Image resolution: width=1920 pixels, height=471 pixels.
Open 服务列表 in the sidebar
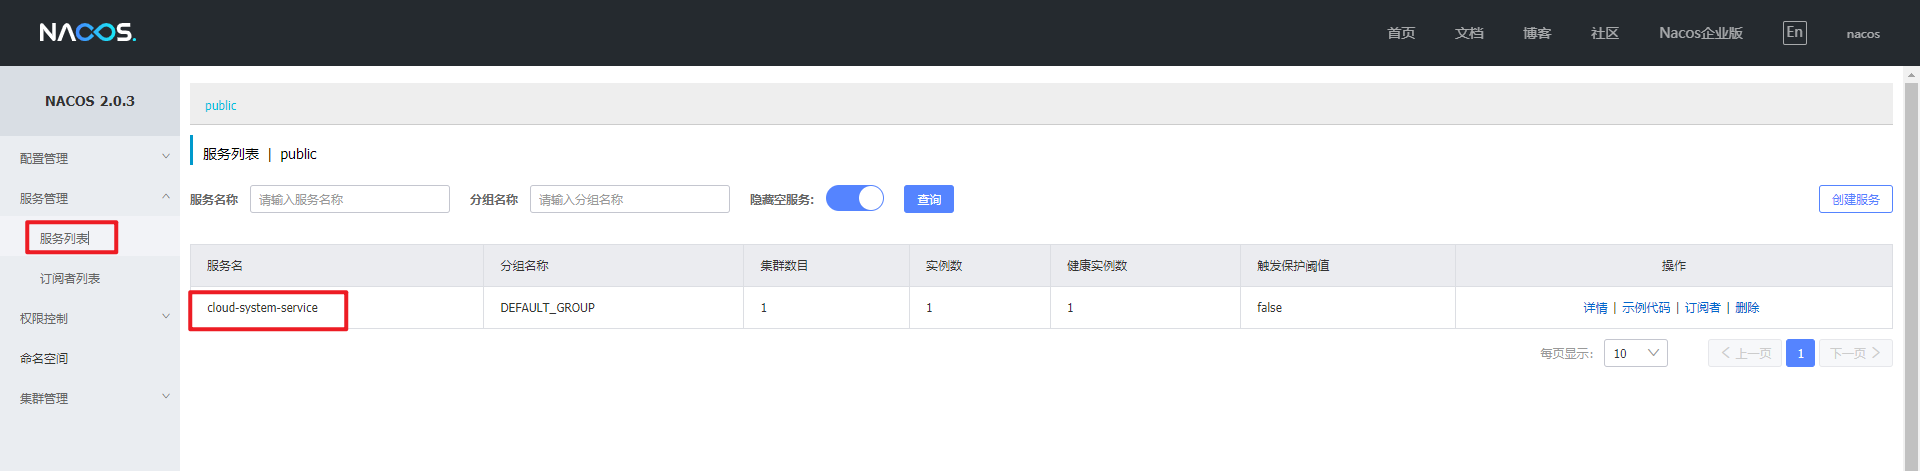[x=65, y=238]
